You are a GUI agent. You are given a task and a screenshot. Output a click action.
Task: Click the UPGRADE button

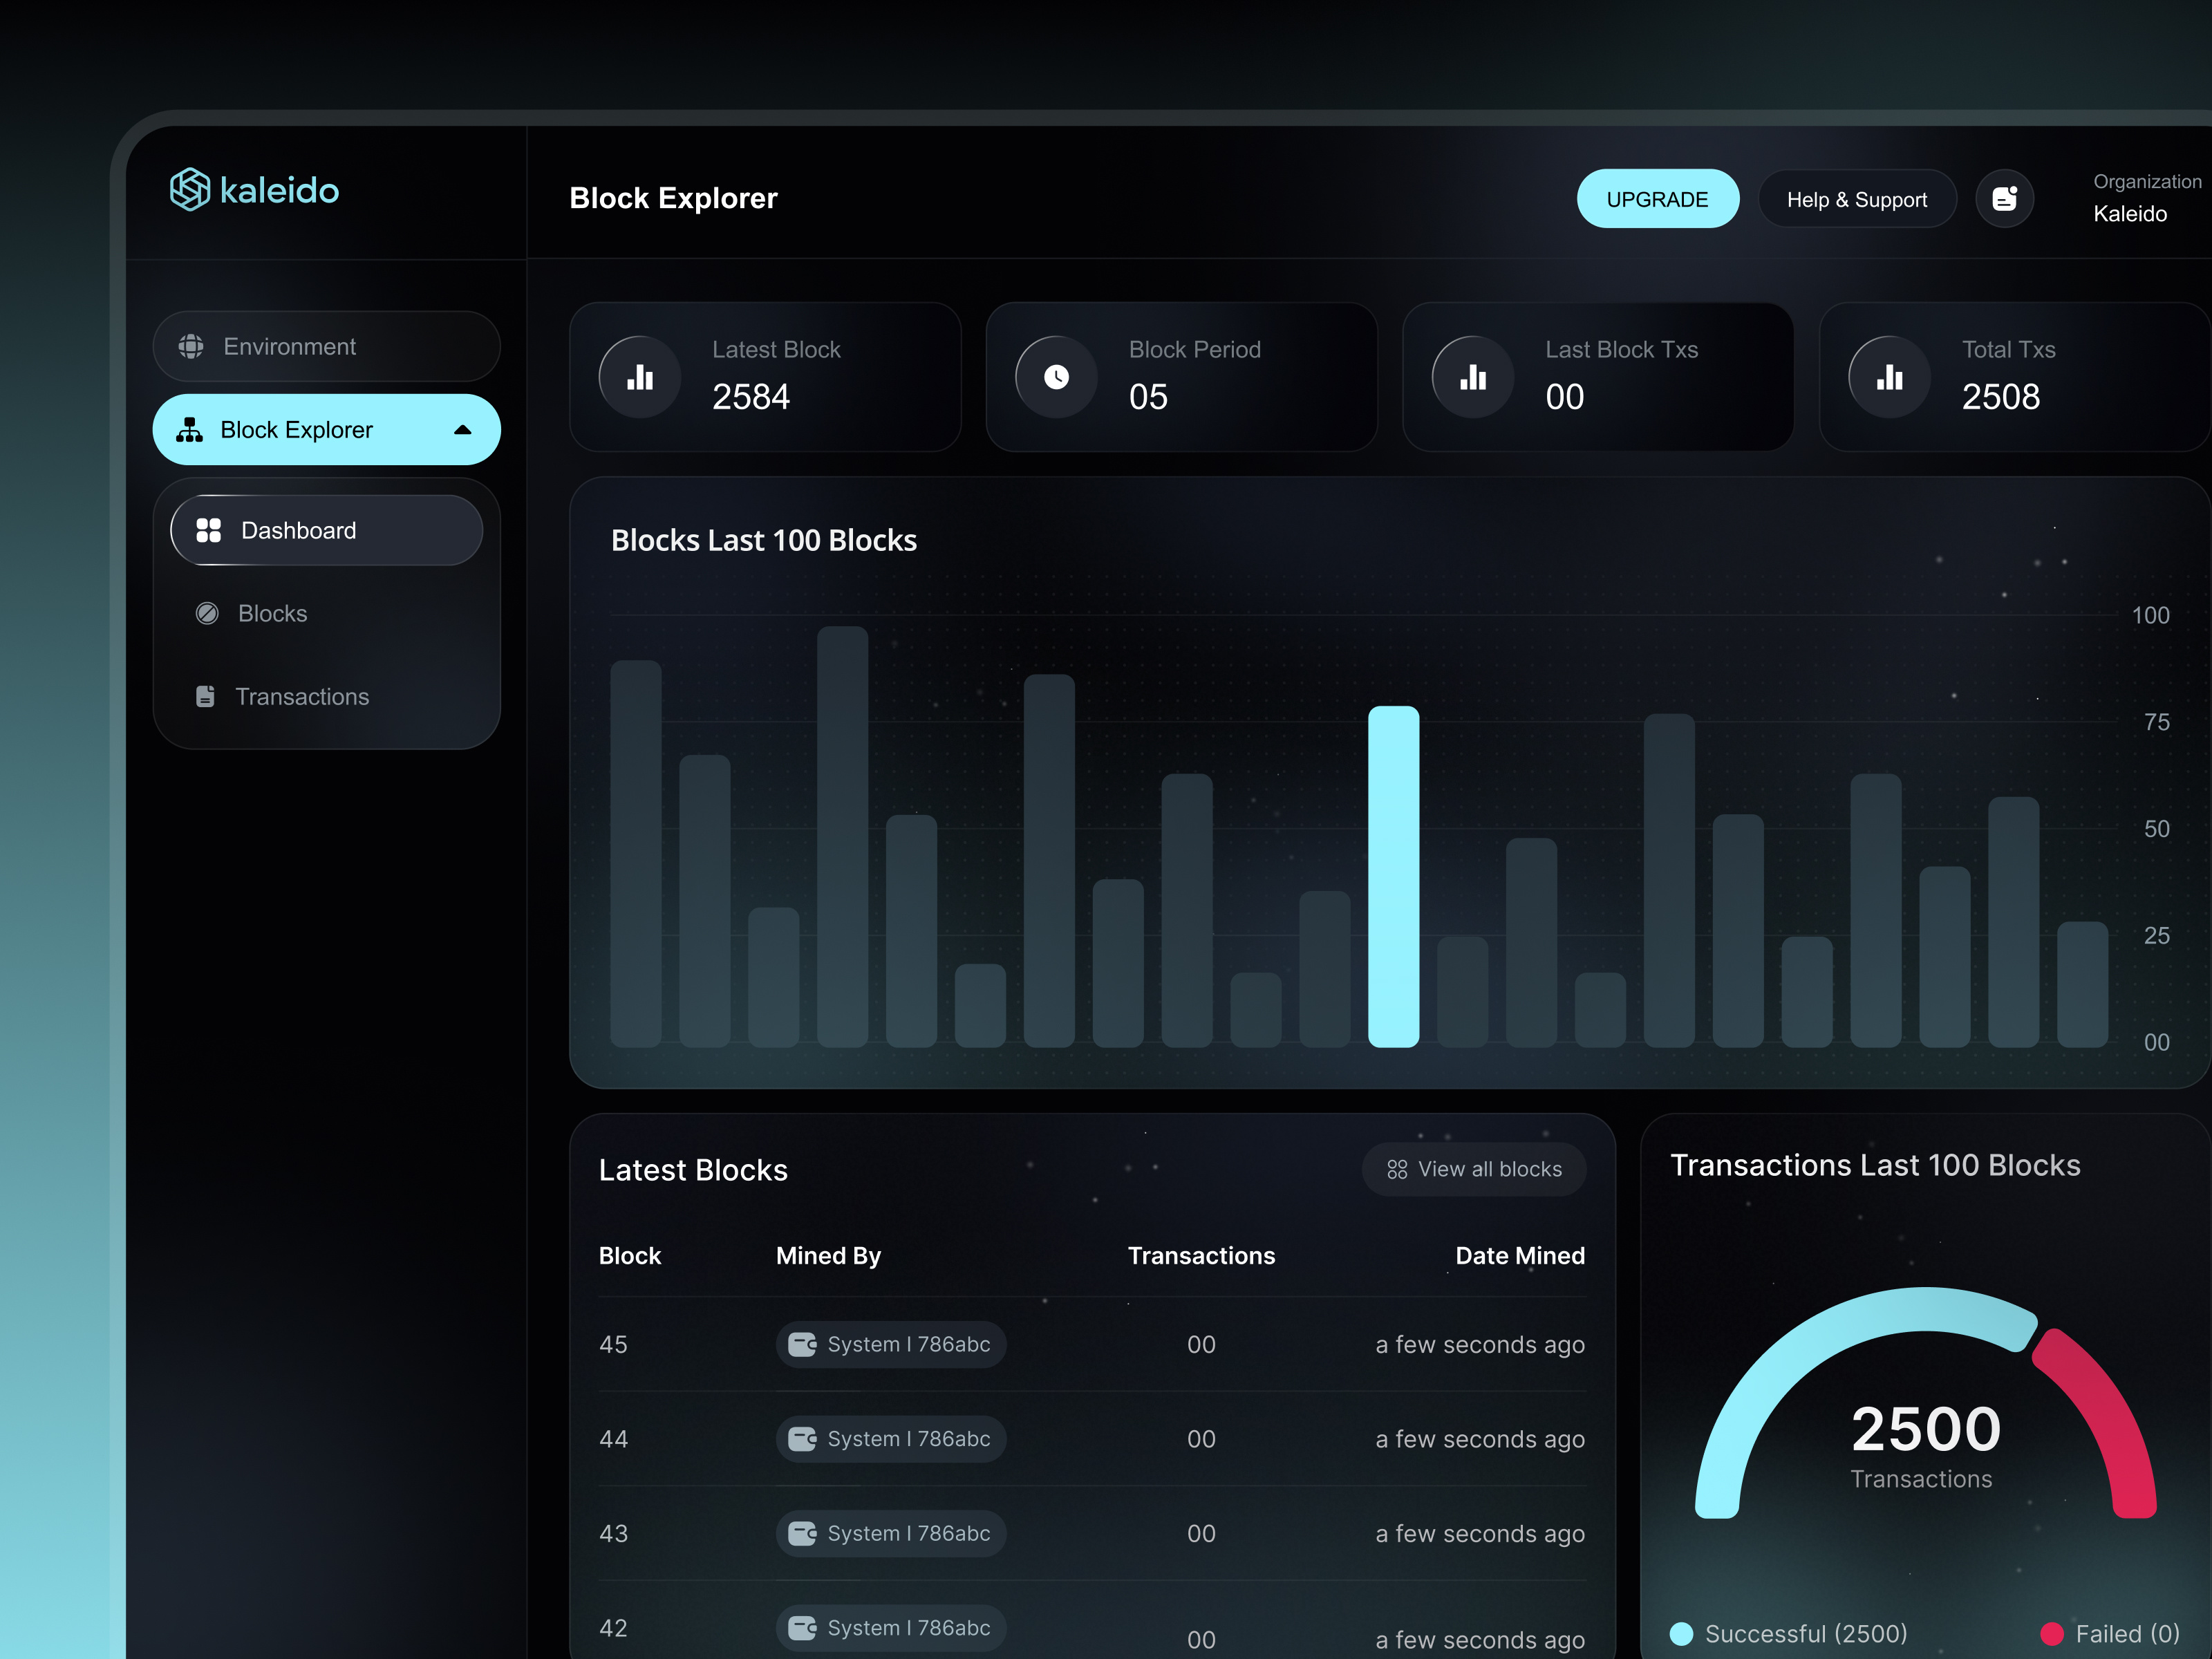click(1658, 198)
